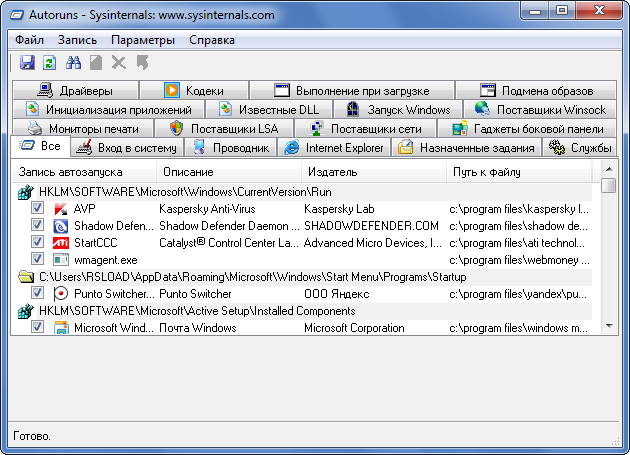
Task: Open the Параметры menu
Action: click(143, 40)
